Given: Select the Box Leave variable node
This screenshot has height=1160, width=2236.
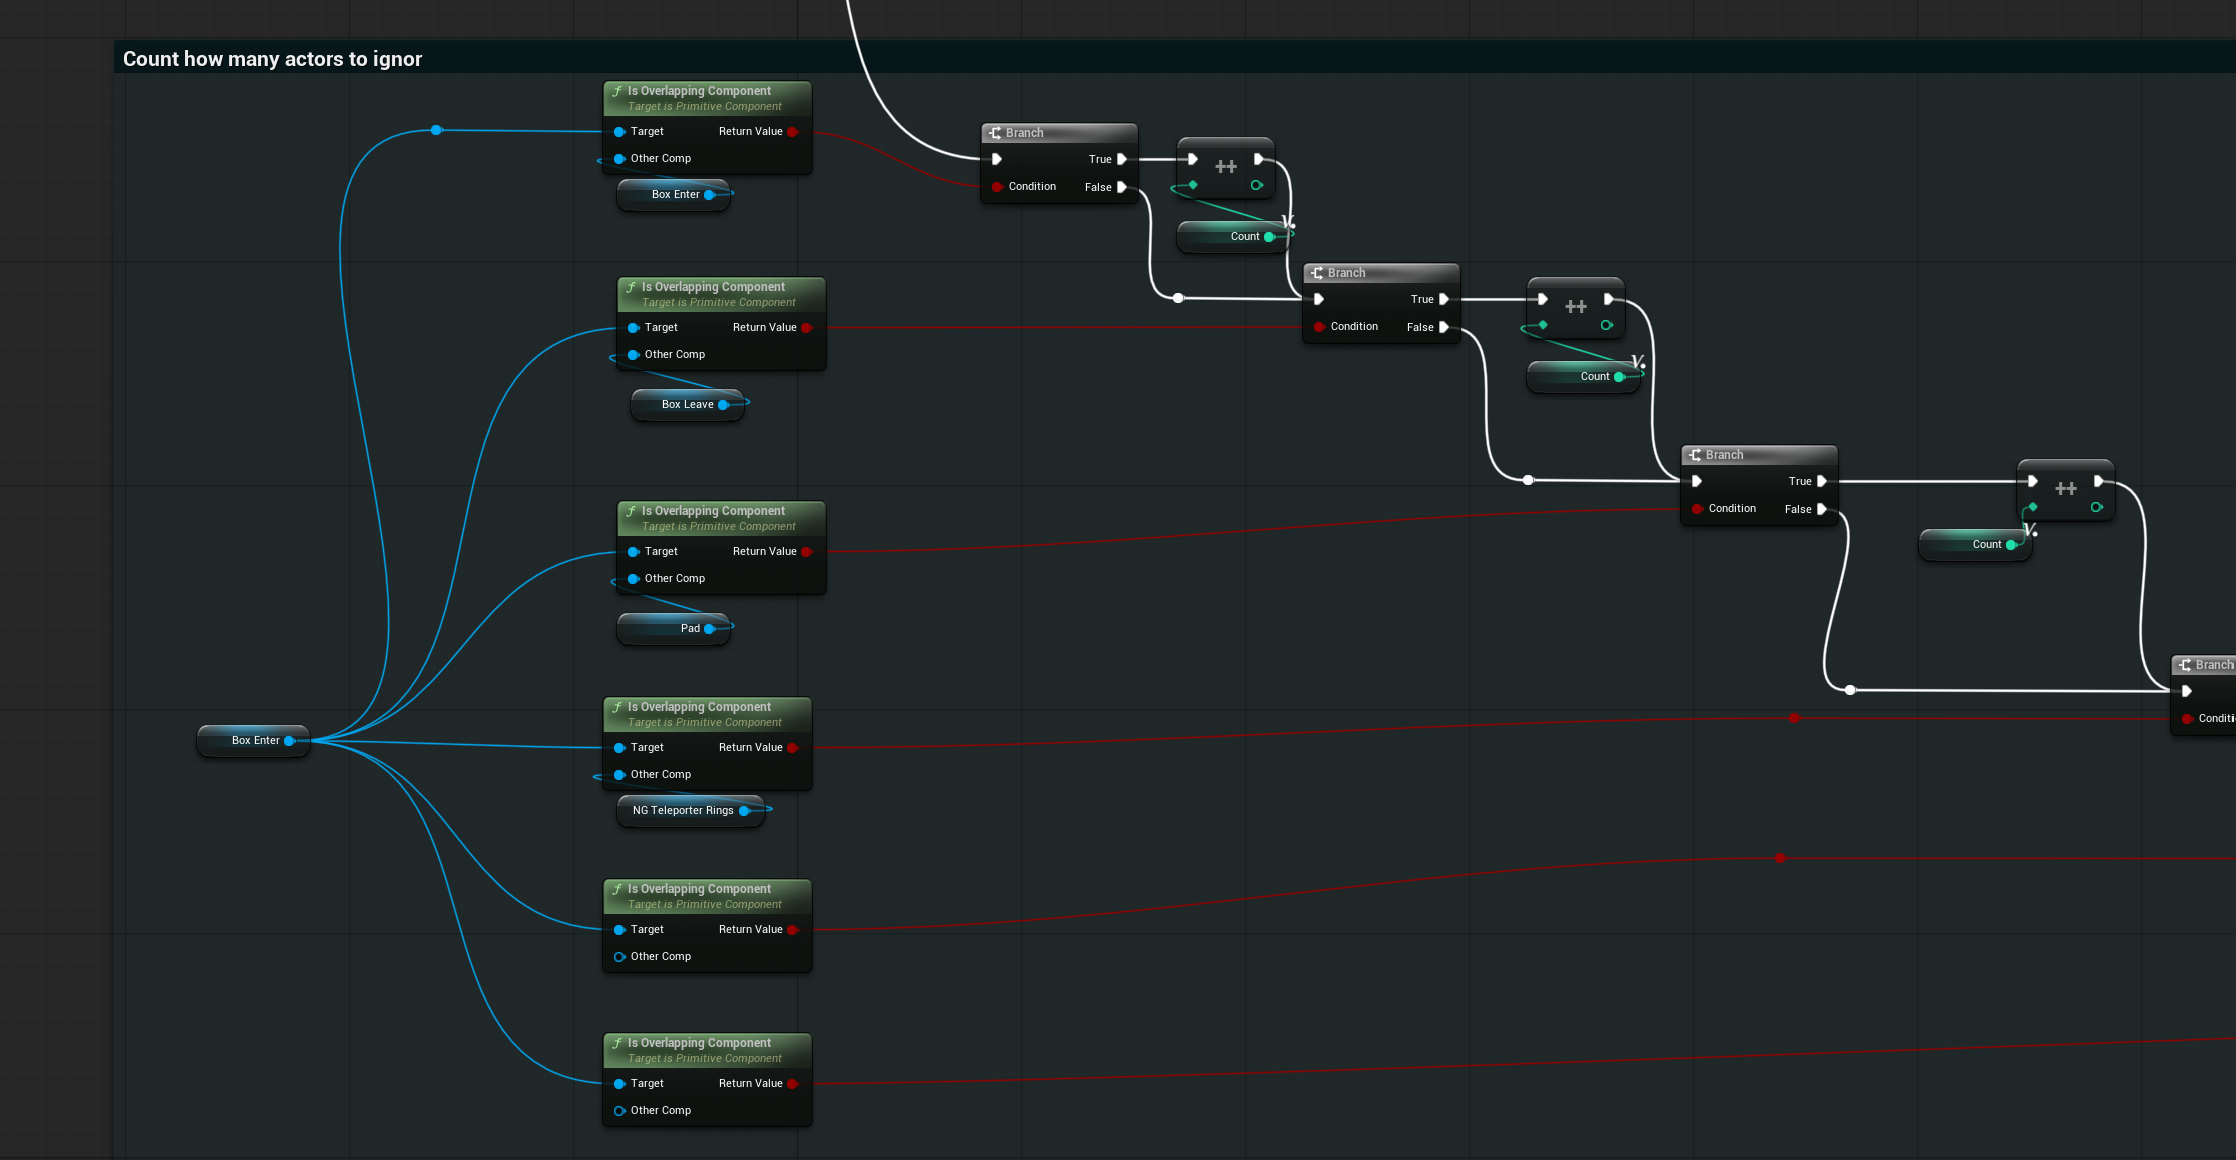Looking at the screenshot, I should pyautogui.click(x=688, y=405).
